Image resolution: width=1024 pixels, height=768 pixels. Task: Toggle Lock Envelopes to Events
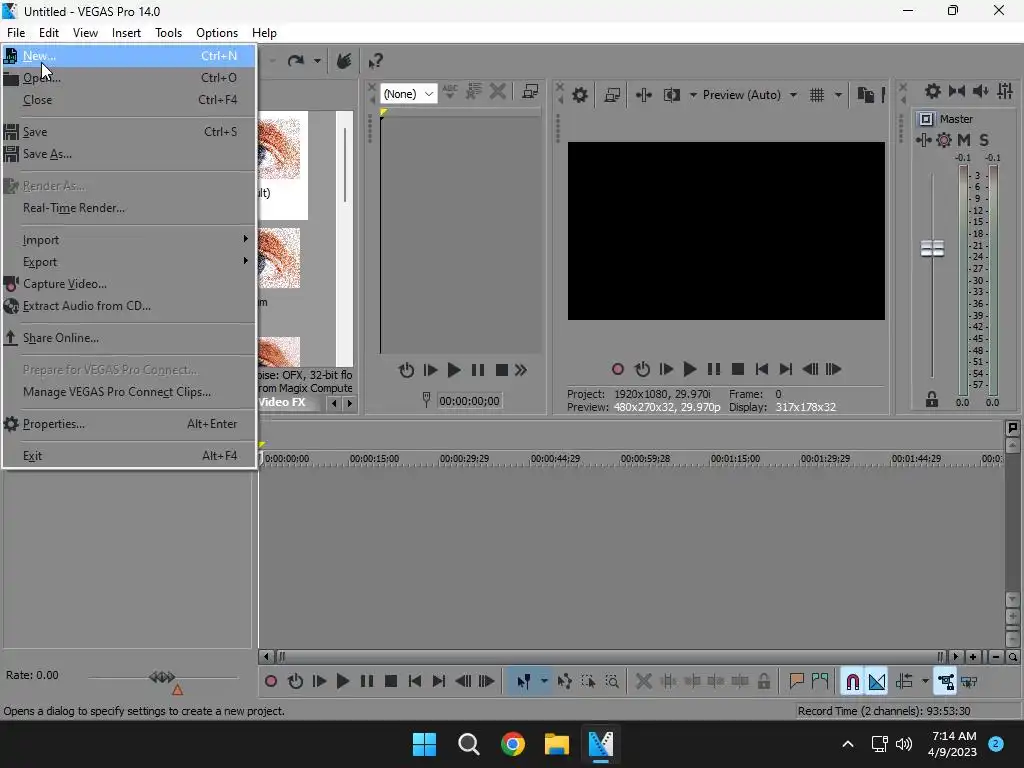point(946,682)
